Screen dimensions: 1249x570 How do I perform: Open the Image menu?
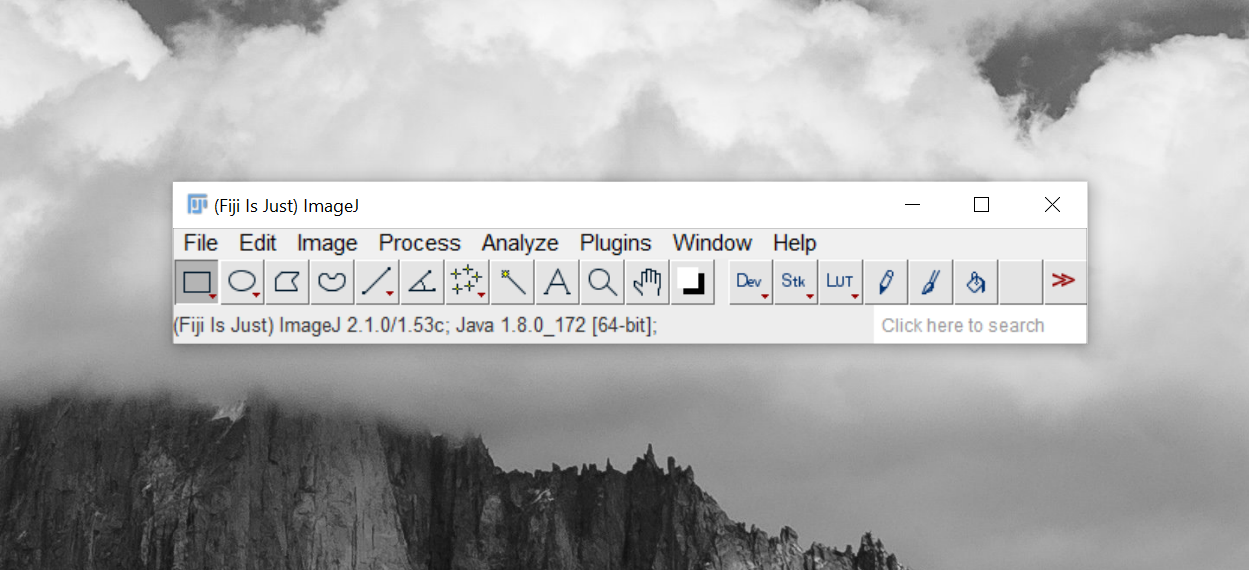pos(327,243)
